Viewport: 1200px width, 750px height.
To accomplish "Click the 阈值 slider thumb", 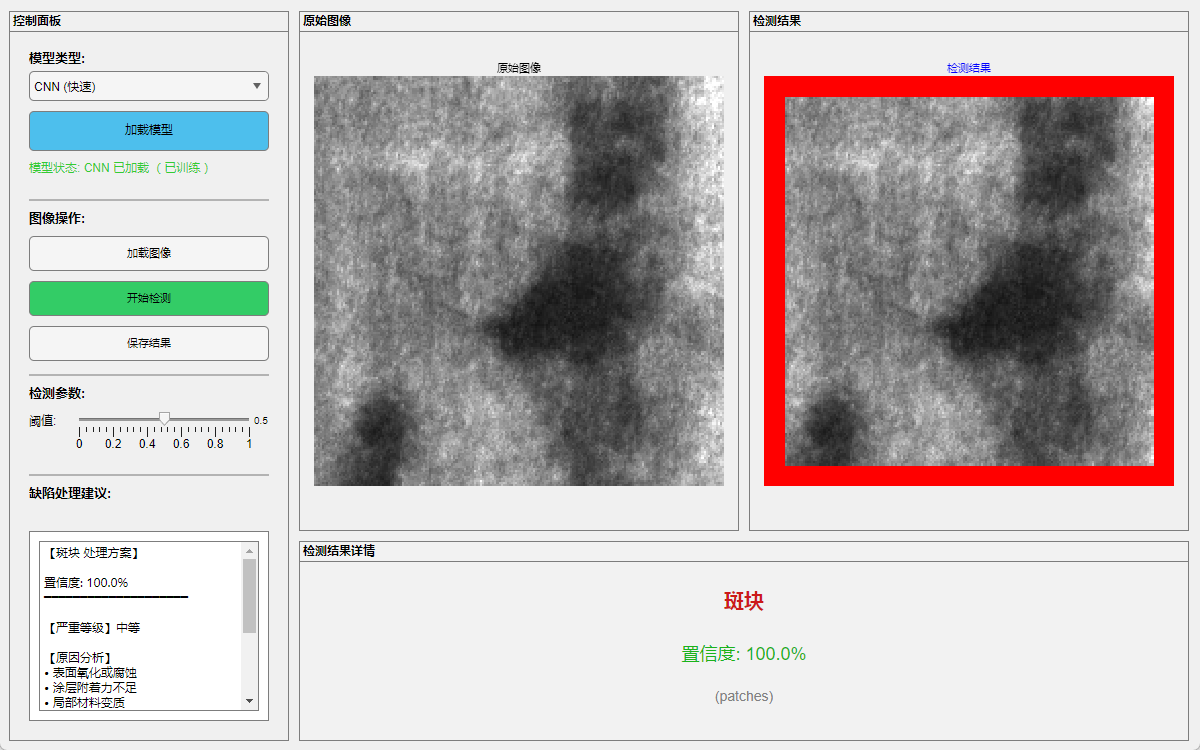I will [165, 418].
